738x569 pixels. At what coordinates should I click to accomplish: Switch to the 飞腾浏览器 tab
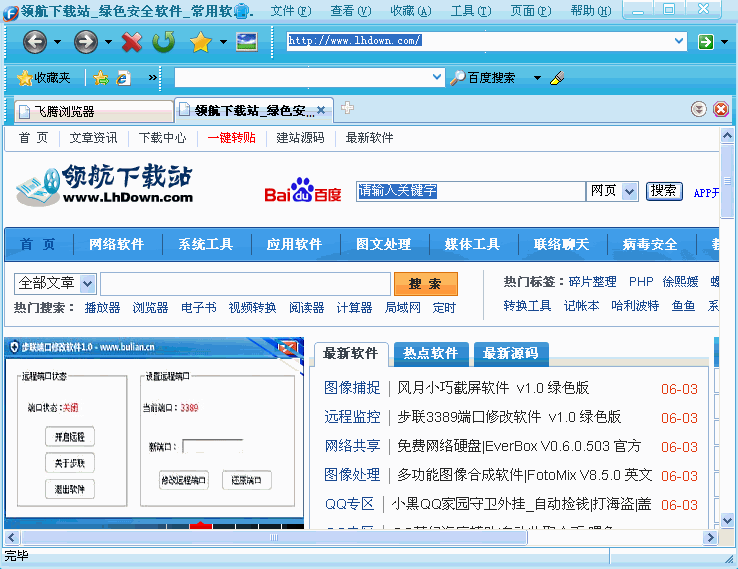(94, 112)
